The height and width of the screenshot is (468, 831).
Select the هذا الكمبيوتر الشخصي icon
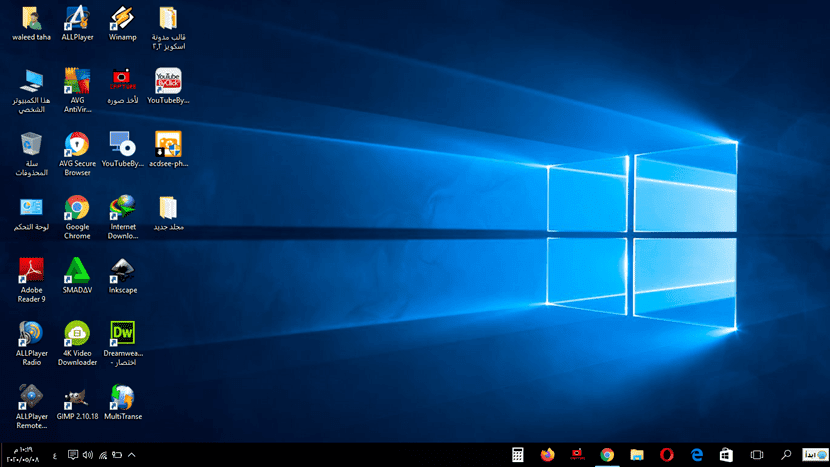click(x=31, y=91)
